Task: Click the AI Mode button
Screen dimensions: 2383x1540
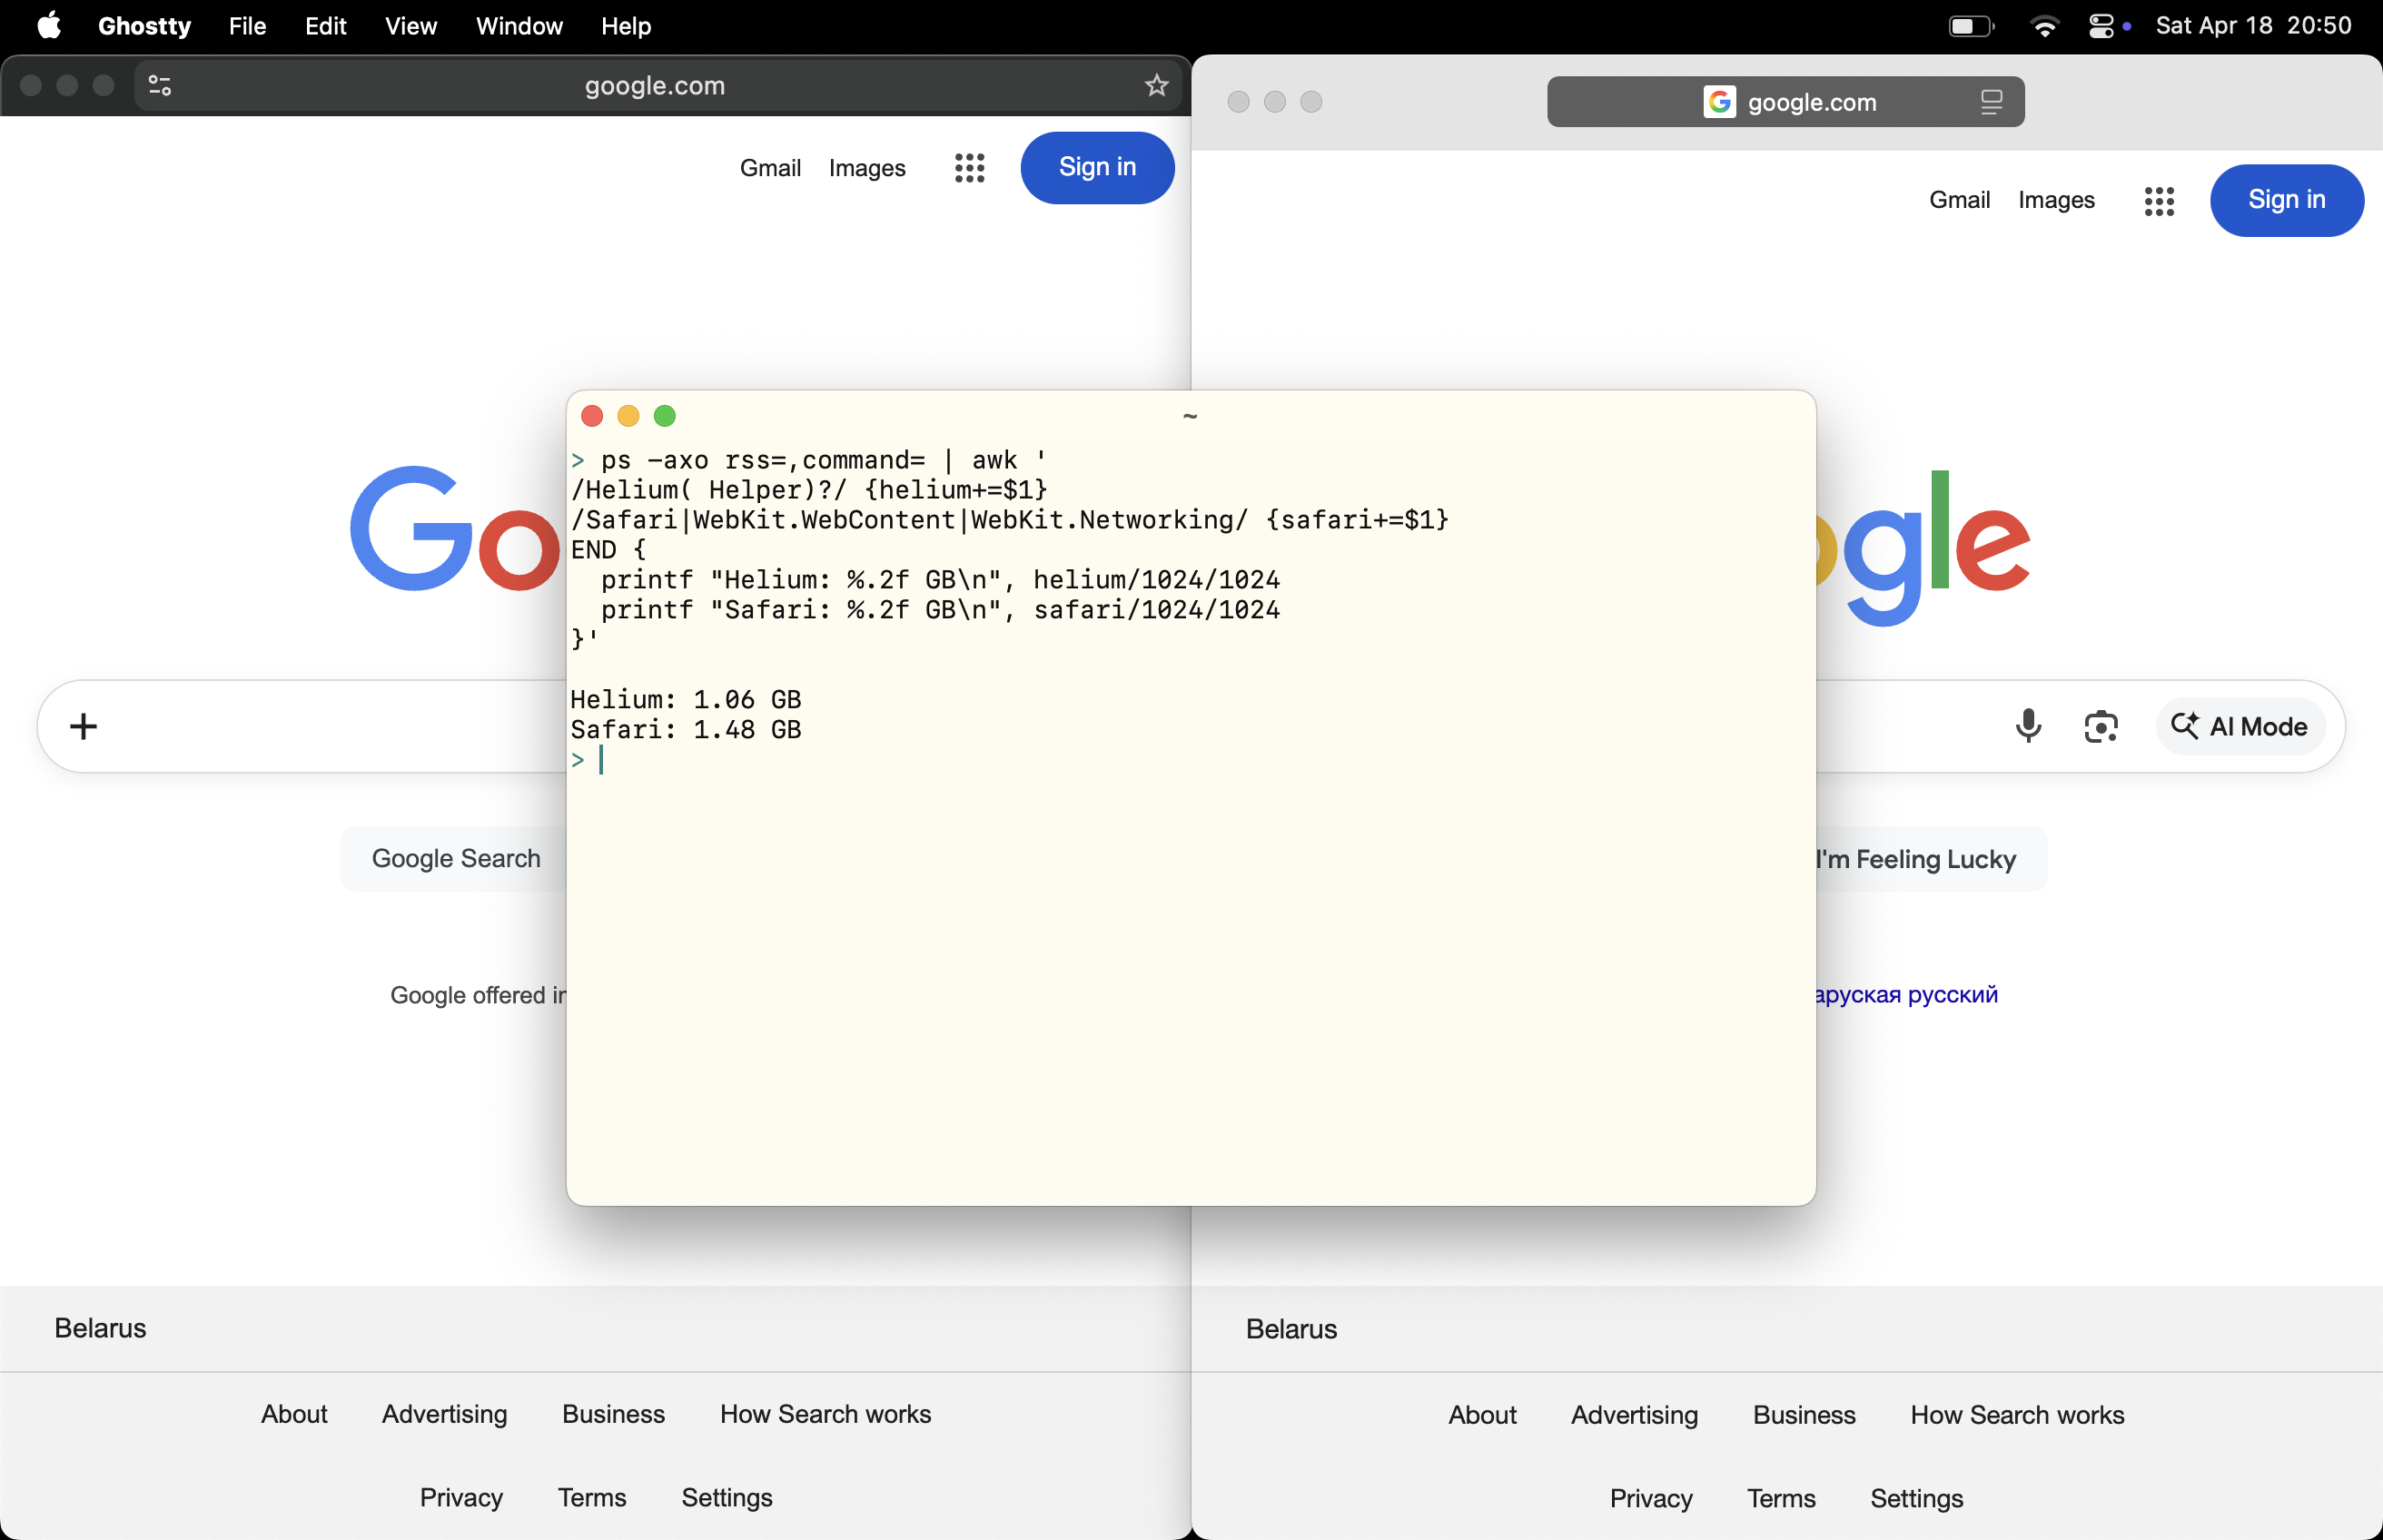Action: tap(2240, 726)
